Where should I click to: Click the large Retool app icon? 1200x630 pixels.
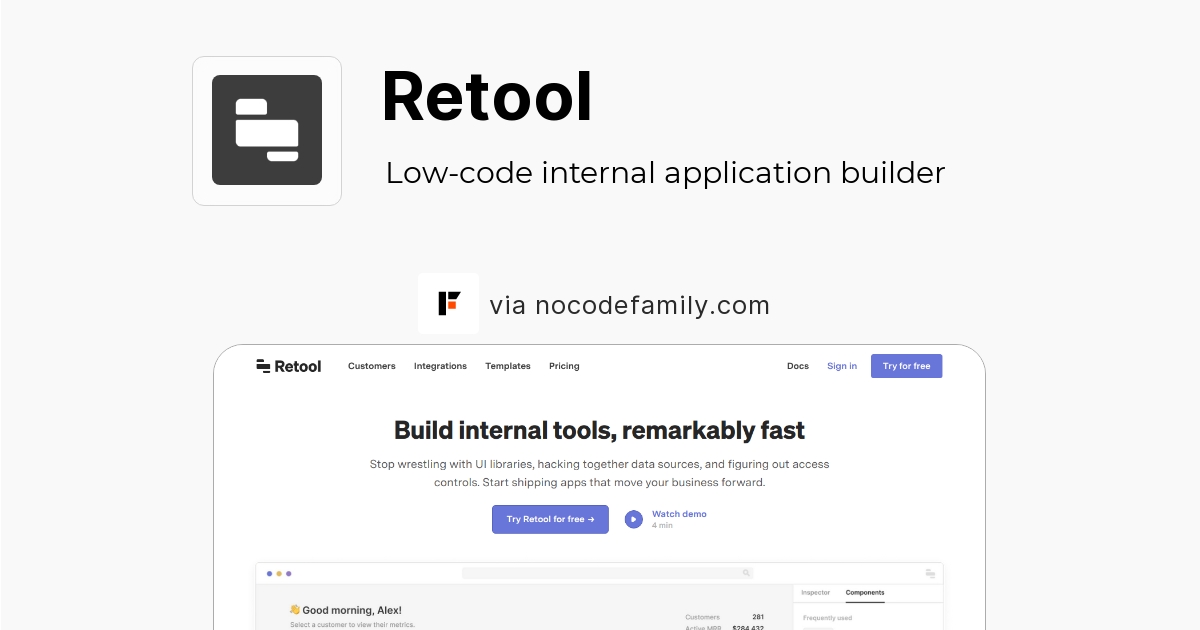[x=266, y=130]
